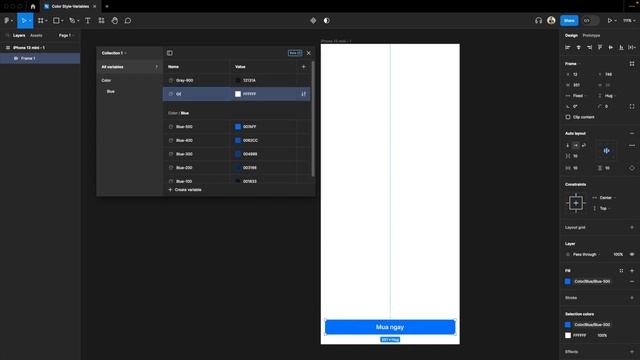Toggle the variables panel sidebar icon
This screenshot has width=640, height=360.
[169, 53]
